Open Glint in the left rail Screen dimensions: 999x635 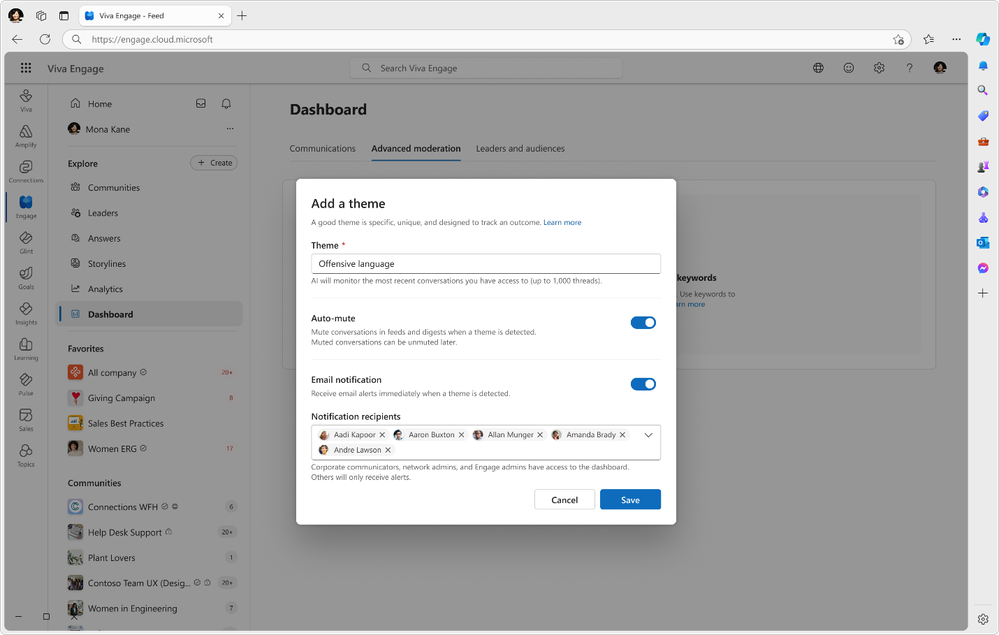(x=25, y=243)
